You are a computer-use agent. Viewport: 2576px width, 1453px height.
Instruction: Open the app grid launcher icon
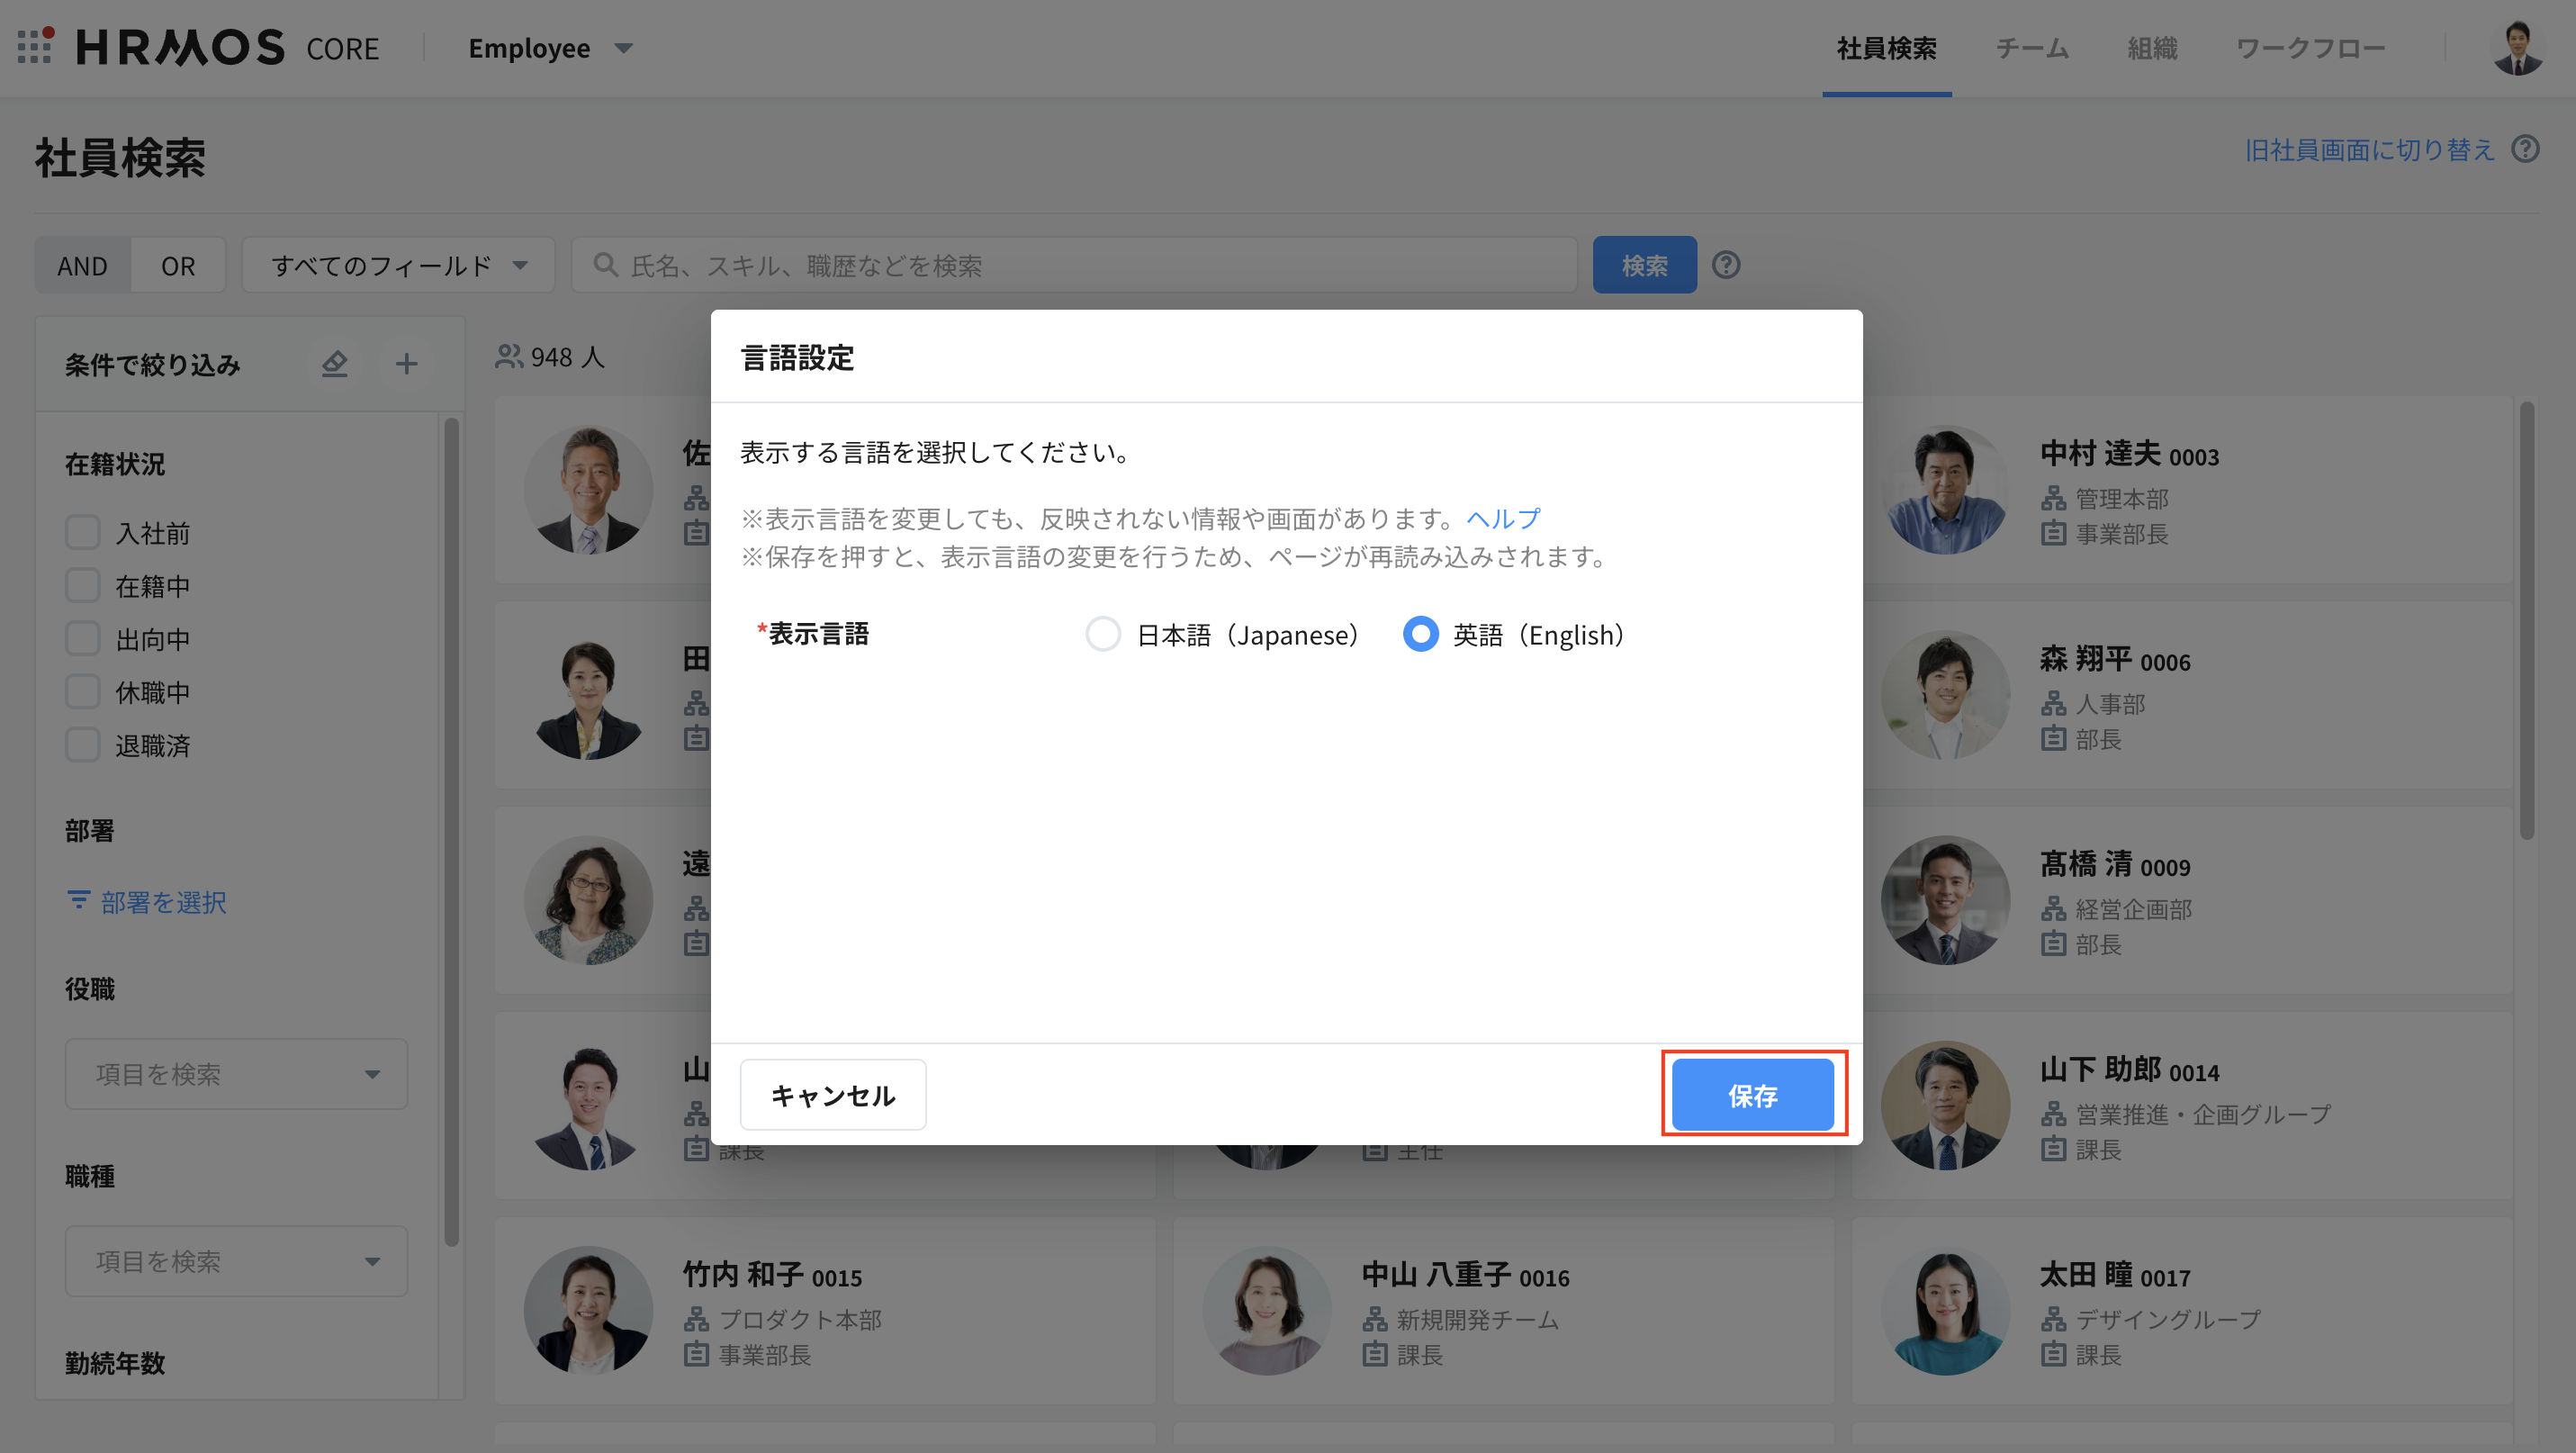point(35,47)
